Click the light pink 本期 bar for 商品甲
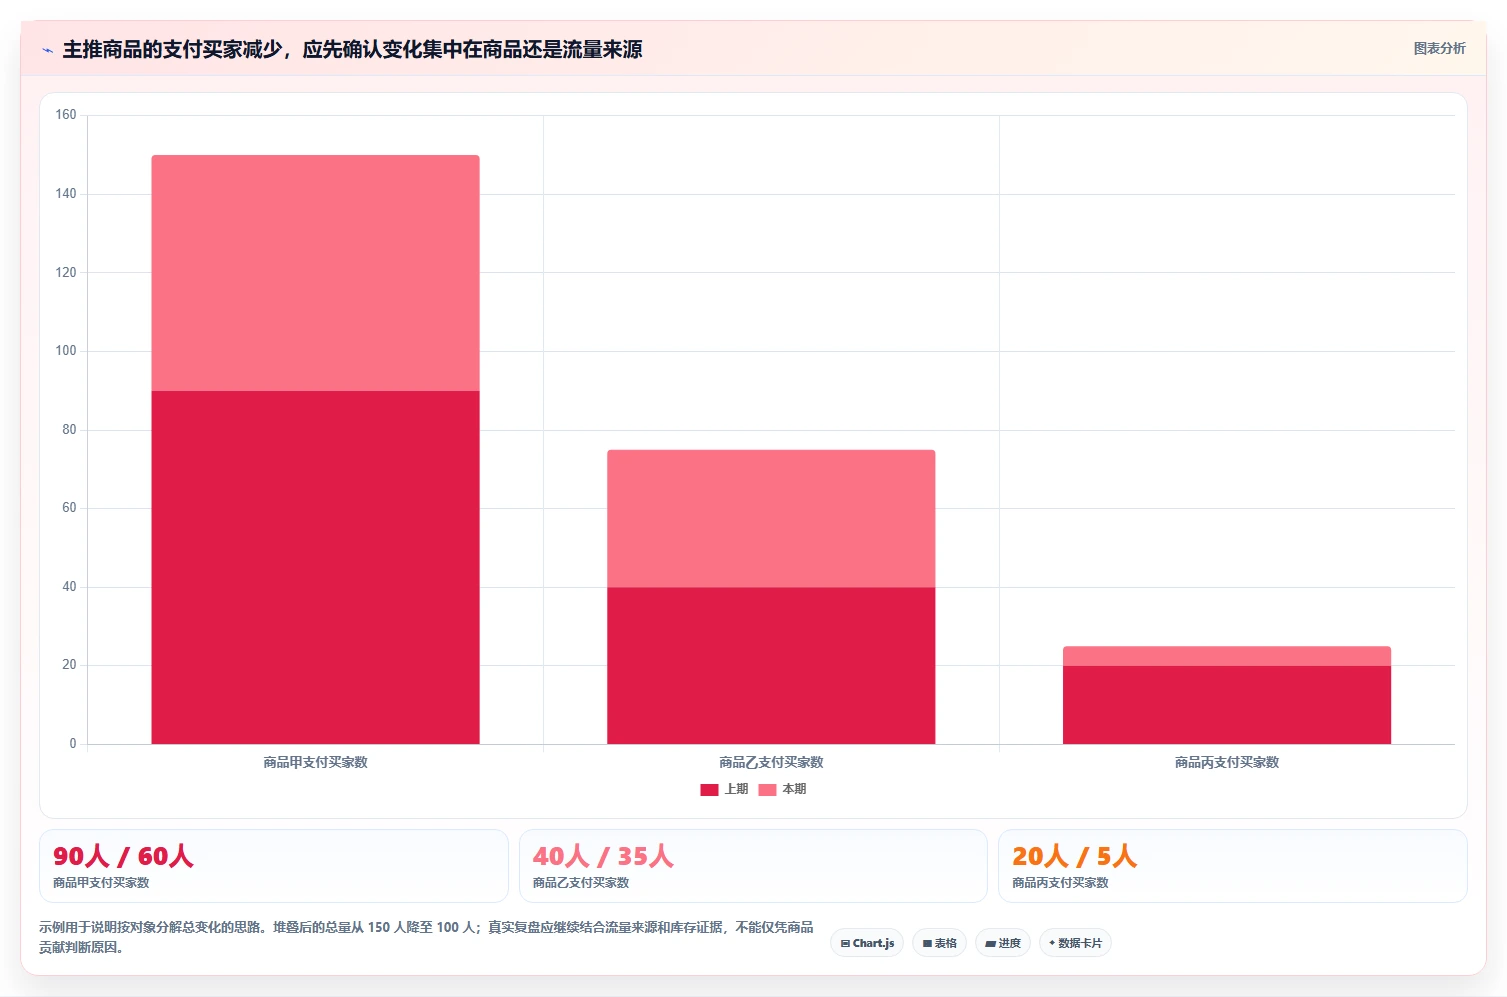This screenshot has width=1507, height=997. [x=315, y=273]
